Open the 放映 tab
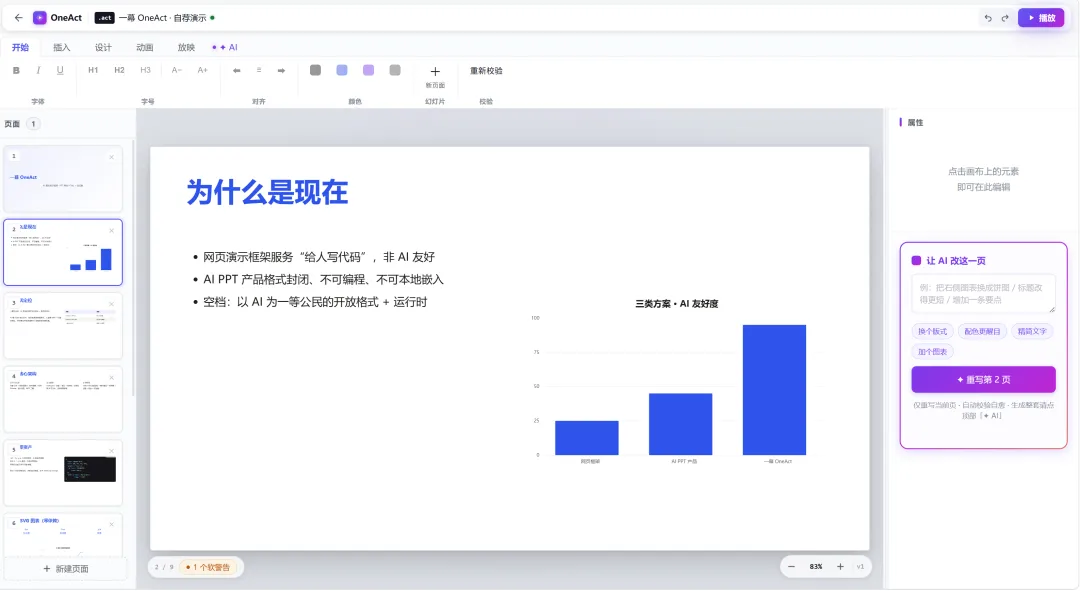 point(186,48)
